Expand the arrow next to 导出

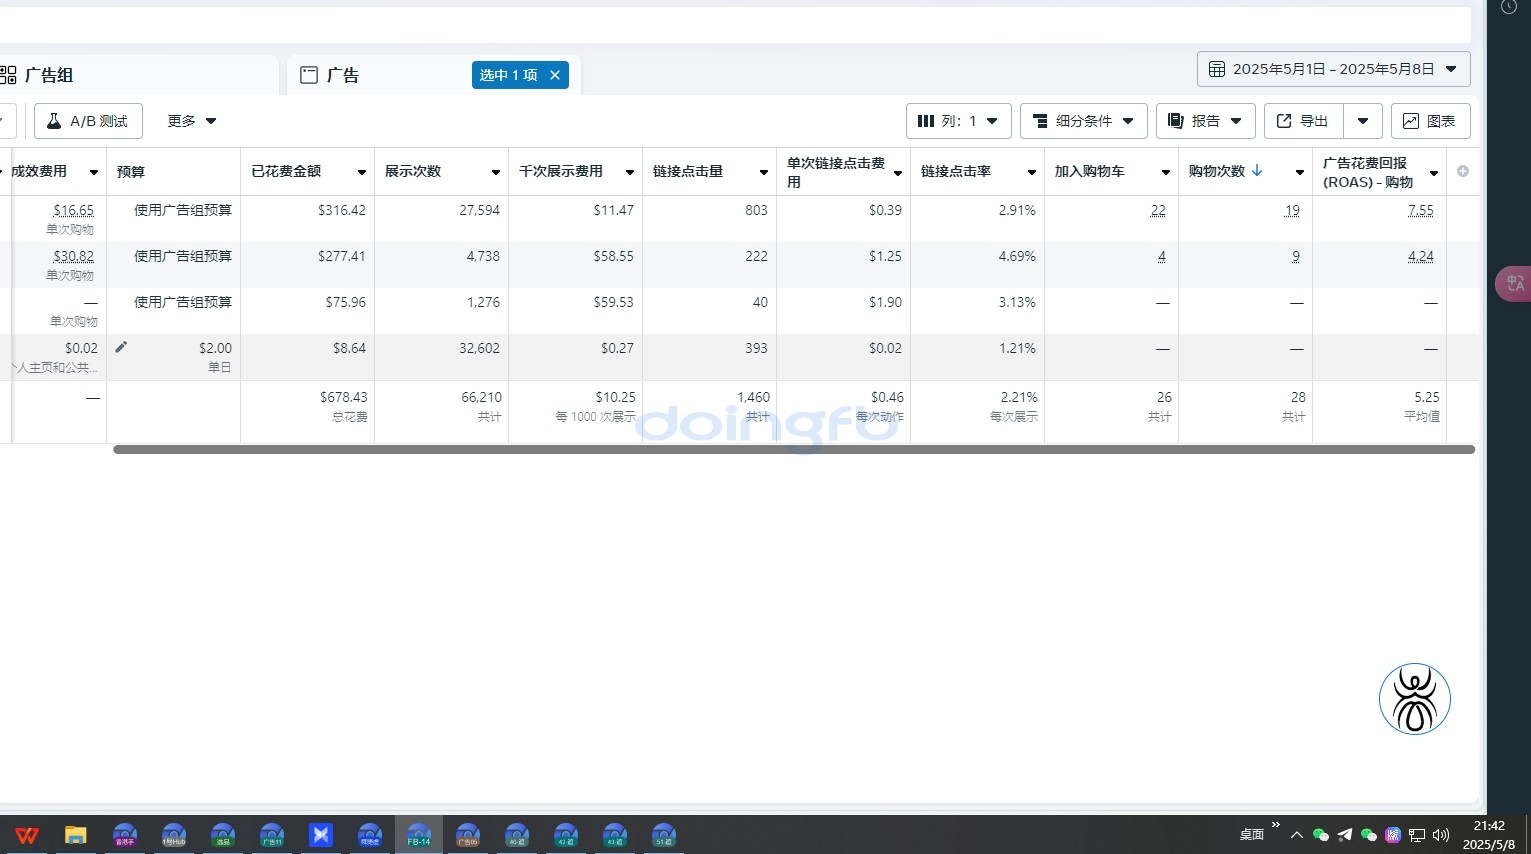(1363, 121)
